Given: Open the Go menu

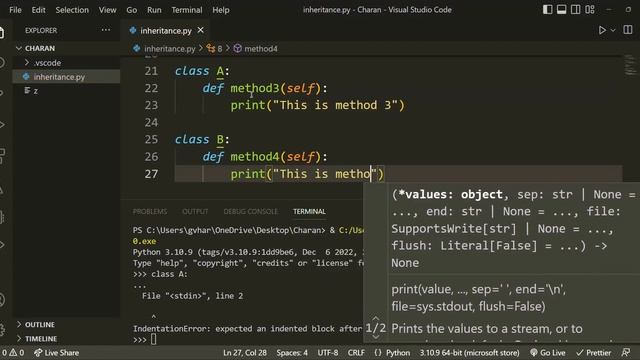Looking at the screenshot, I should point(131,10).
